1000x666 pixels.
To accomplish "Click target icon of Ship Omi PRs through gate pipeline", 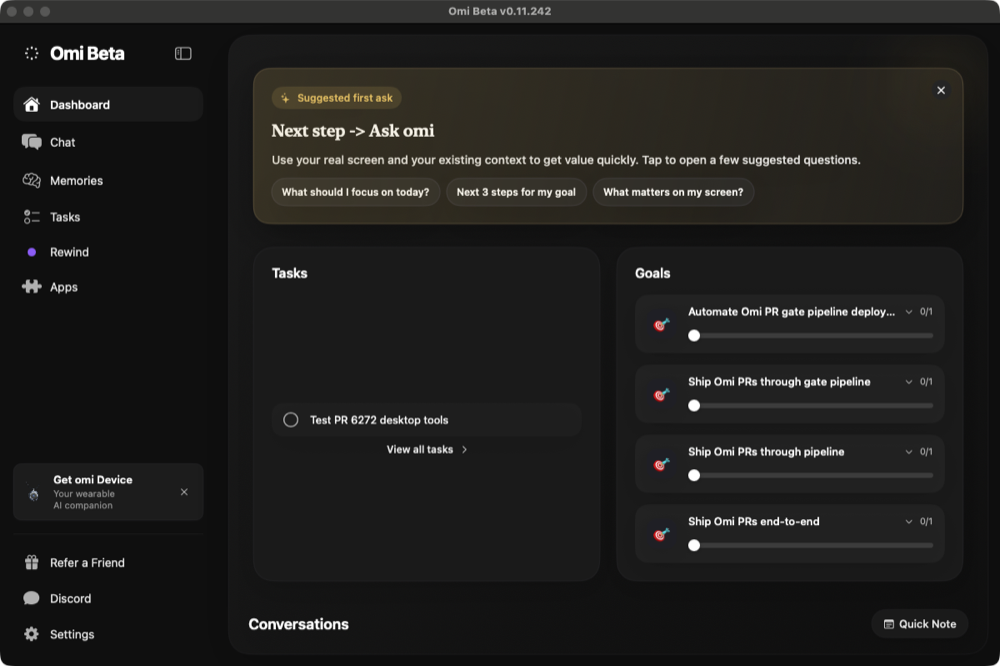I will point(661,395).
